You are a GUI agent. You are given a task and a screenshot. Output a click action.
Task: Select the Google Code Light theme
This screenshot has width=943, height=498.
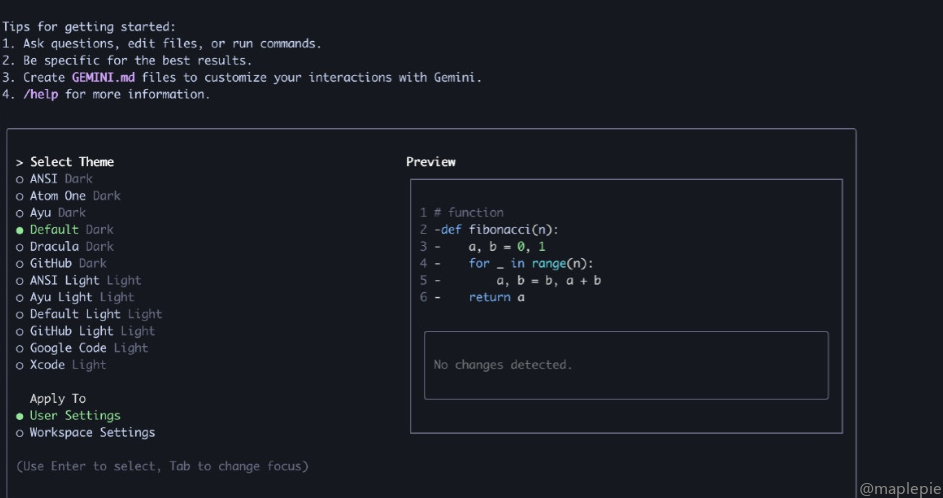click(x=88, y=348)
